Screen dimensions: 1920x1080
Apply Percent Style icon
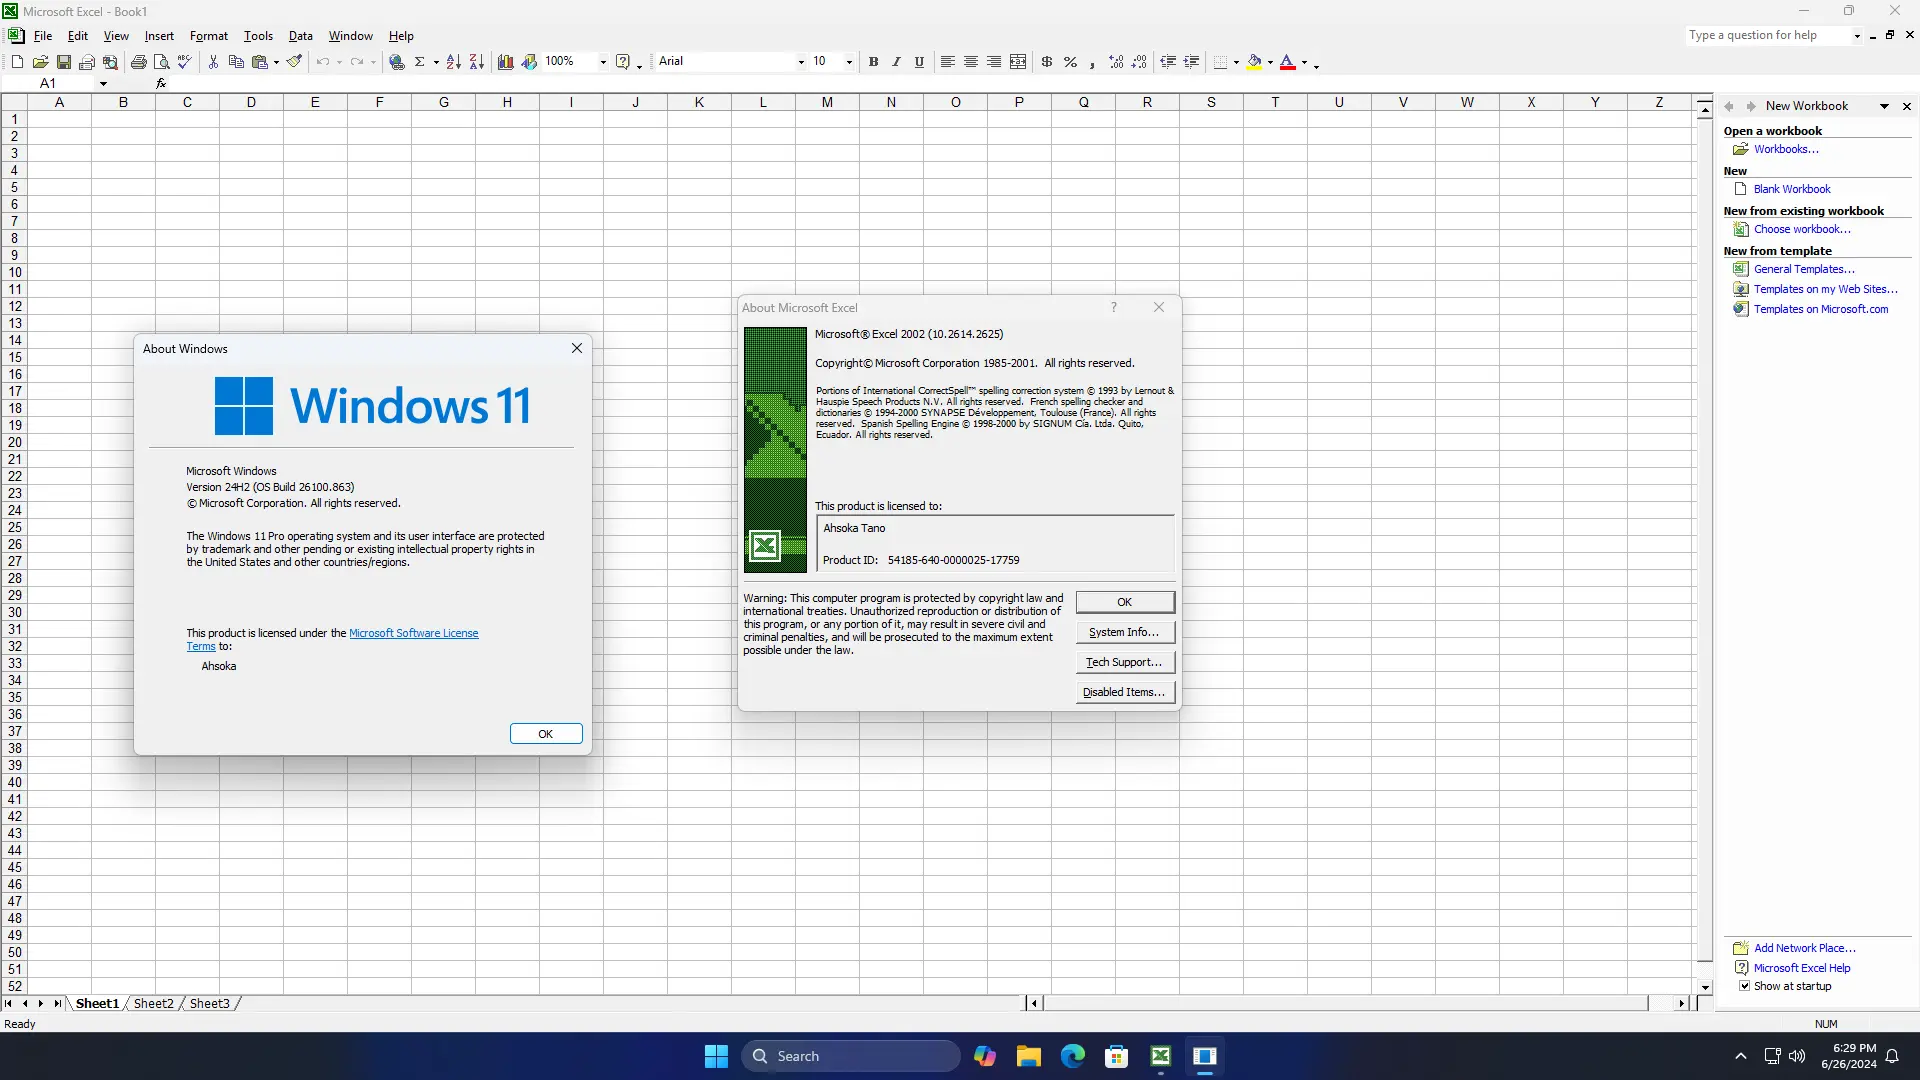coord(1070,62)
